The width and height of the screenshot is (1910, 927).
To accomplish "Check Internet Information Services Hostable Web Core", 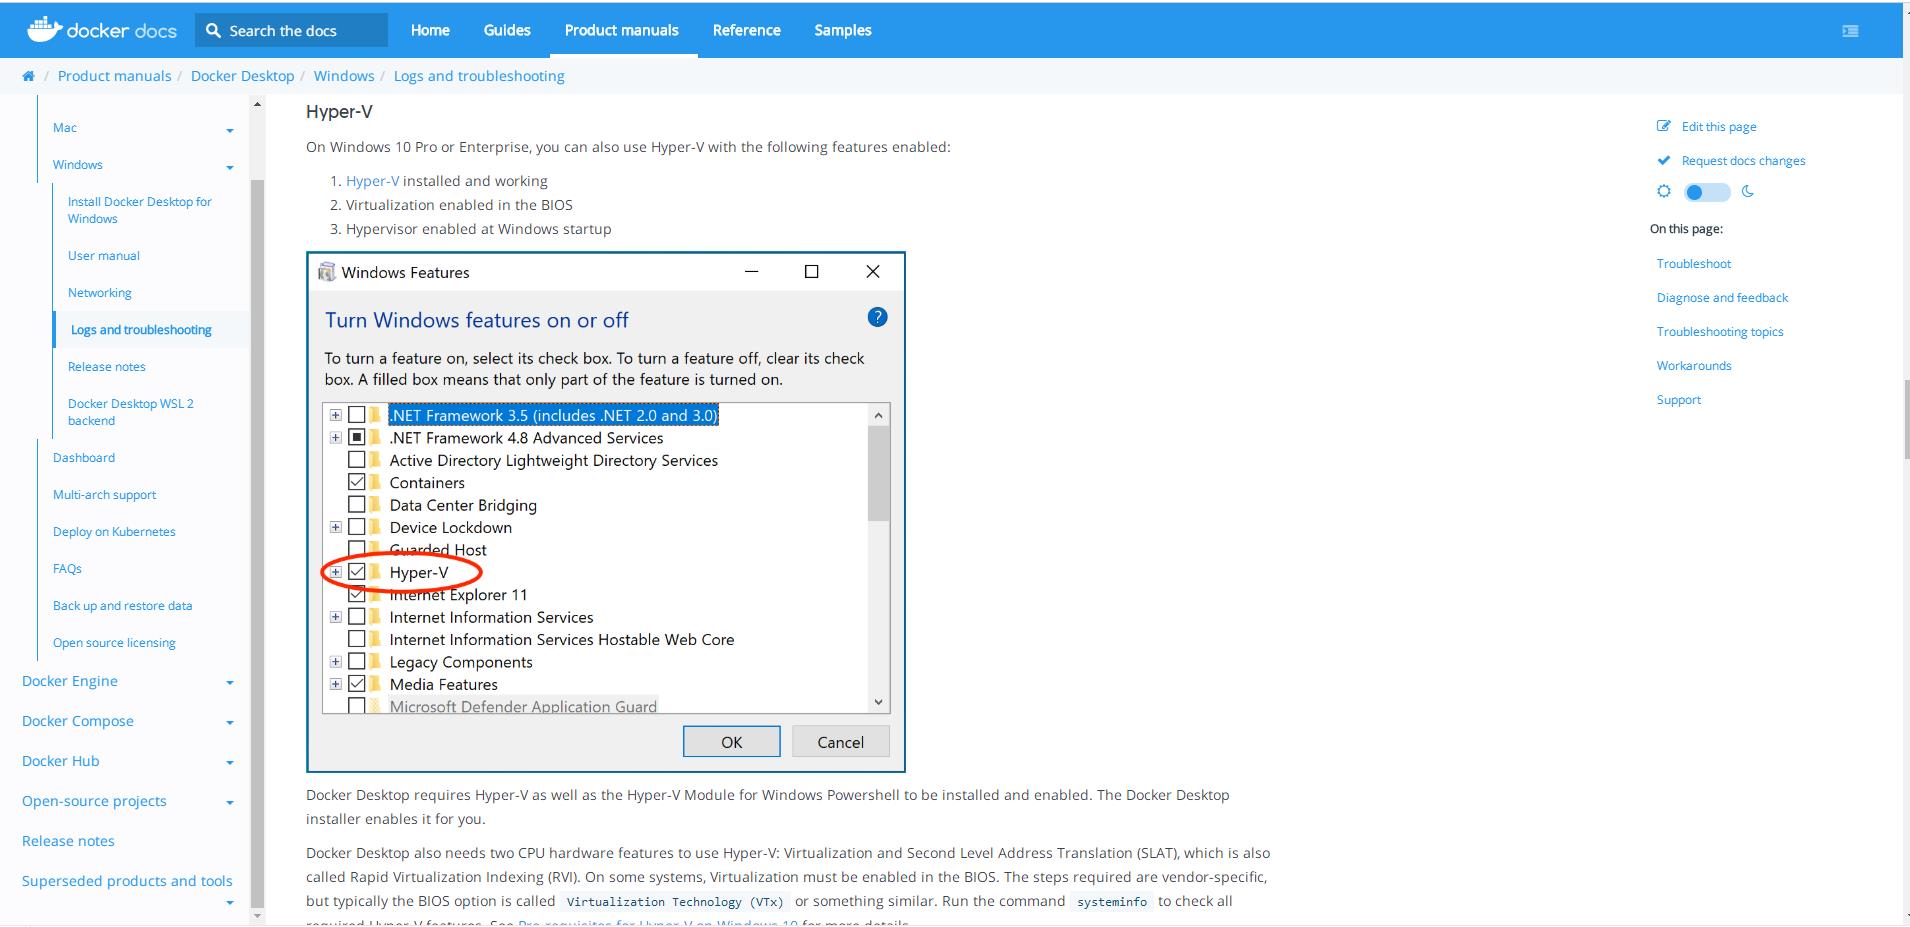I will pos(356,639).
